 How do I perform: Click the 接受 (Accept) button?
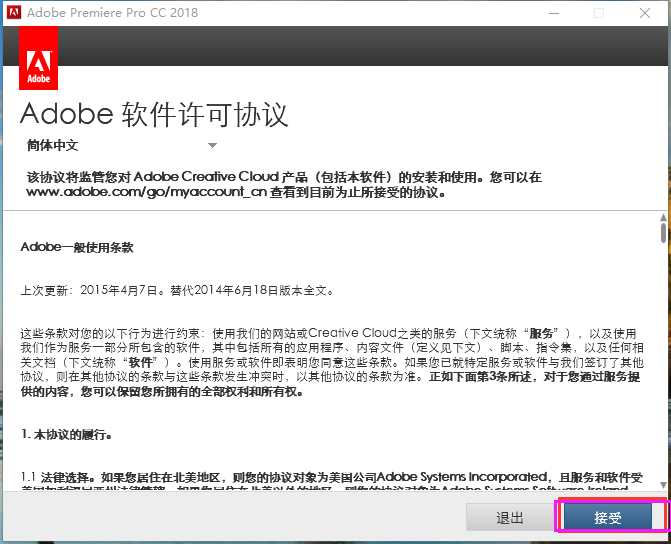[608, 517]
